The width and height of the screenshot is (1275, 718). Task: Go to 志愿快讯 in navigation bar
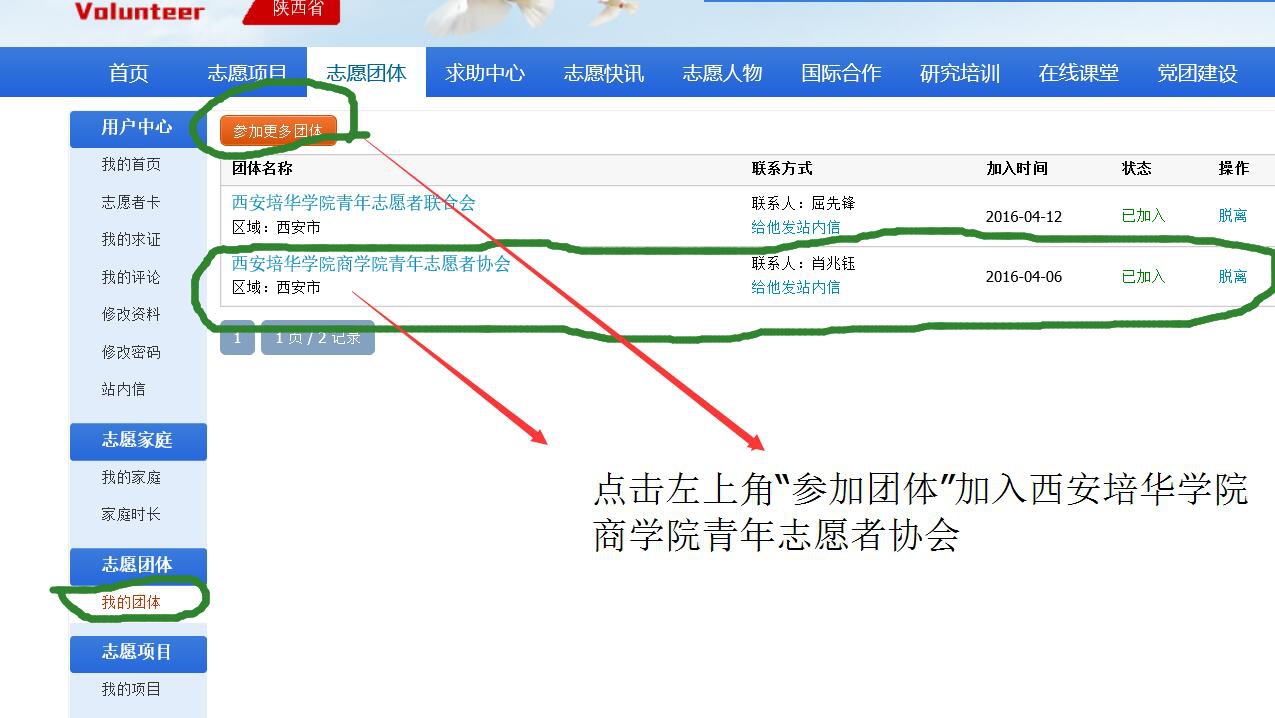(603, 73)
